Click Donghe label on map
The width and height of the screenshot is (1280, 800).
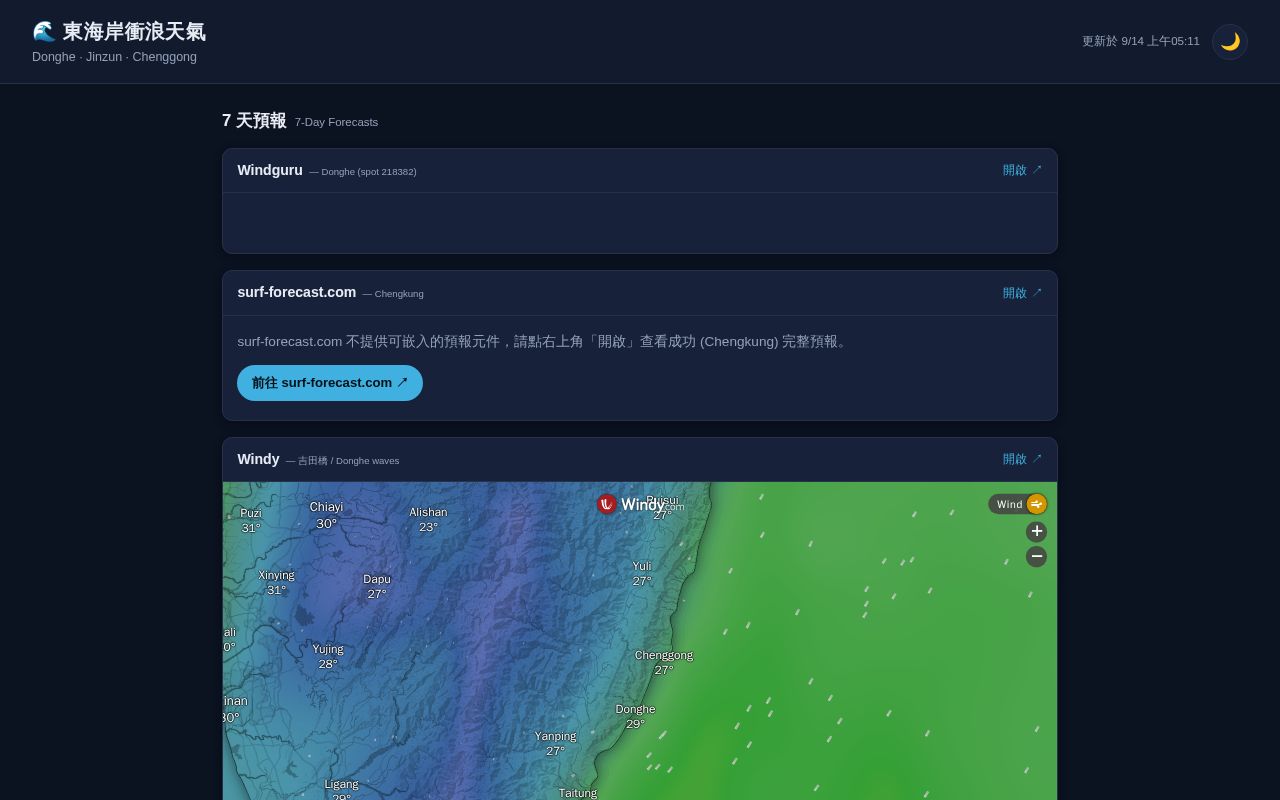click(x=635, y=710)
